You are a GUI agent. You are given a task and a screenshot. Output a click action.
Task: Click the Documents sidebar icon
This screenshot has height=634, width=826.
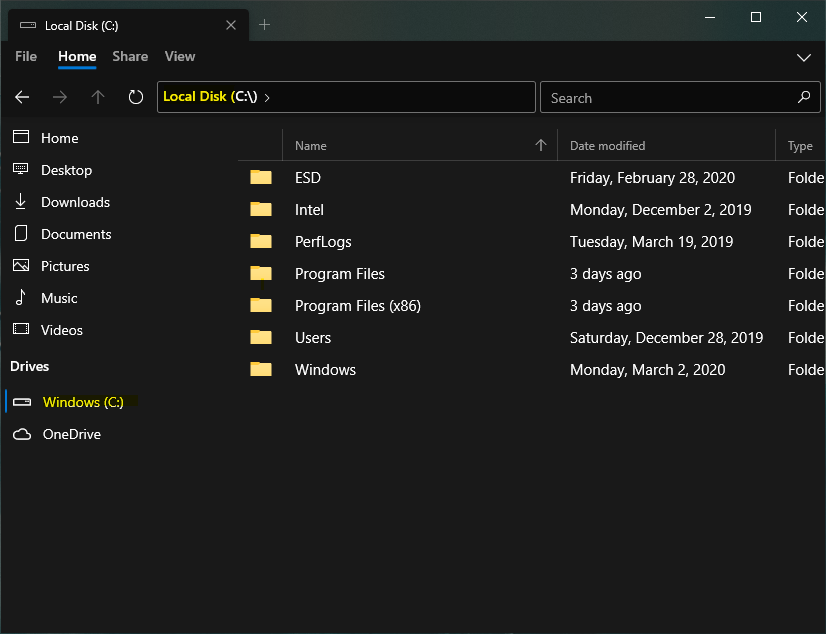[21, 233]
